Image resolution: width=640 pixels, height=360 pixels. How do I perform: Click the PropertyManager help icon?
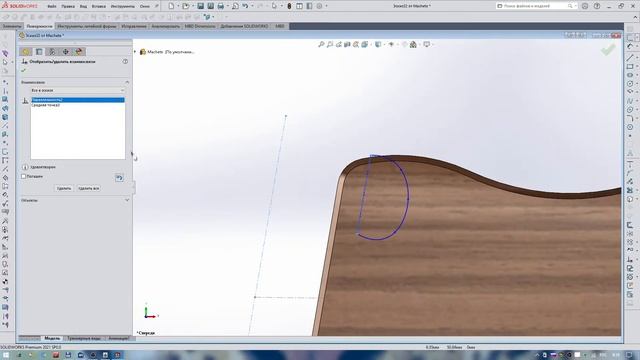point(125,62)
